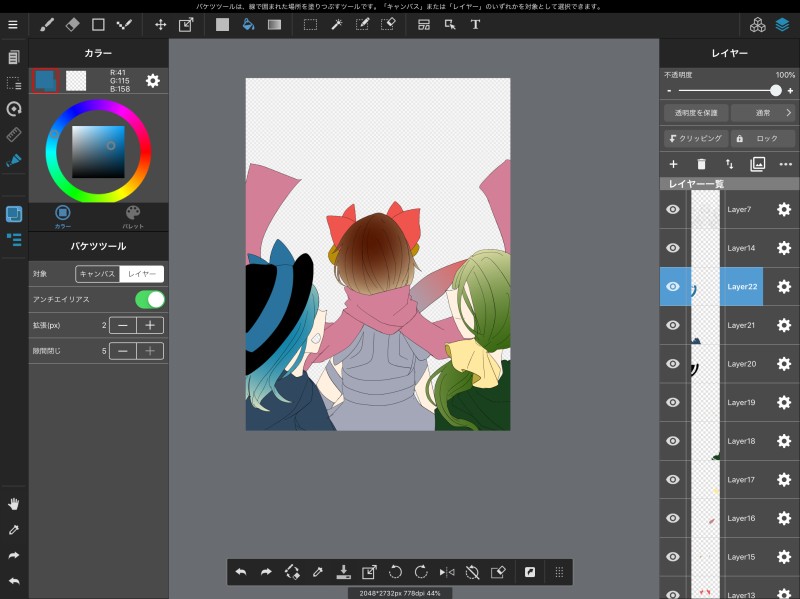This screenshot has width=800, height=599.
Task: Hide Layer21 using its eye icon
Action: 673,325
